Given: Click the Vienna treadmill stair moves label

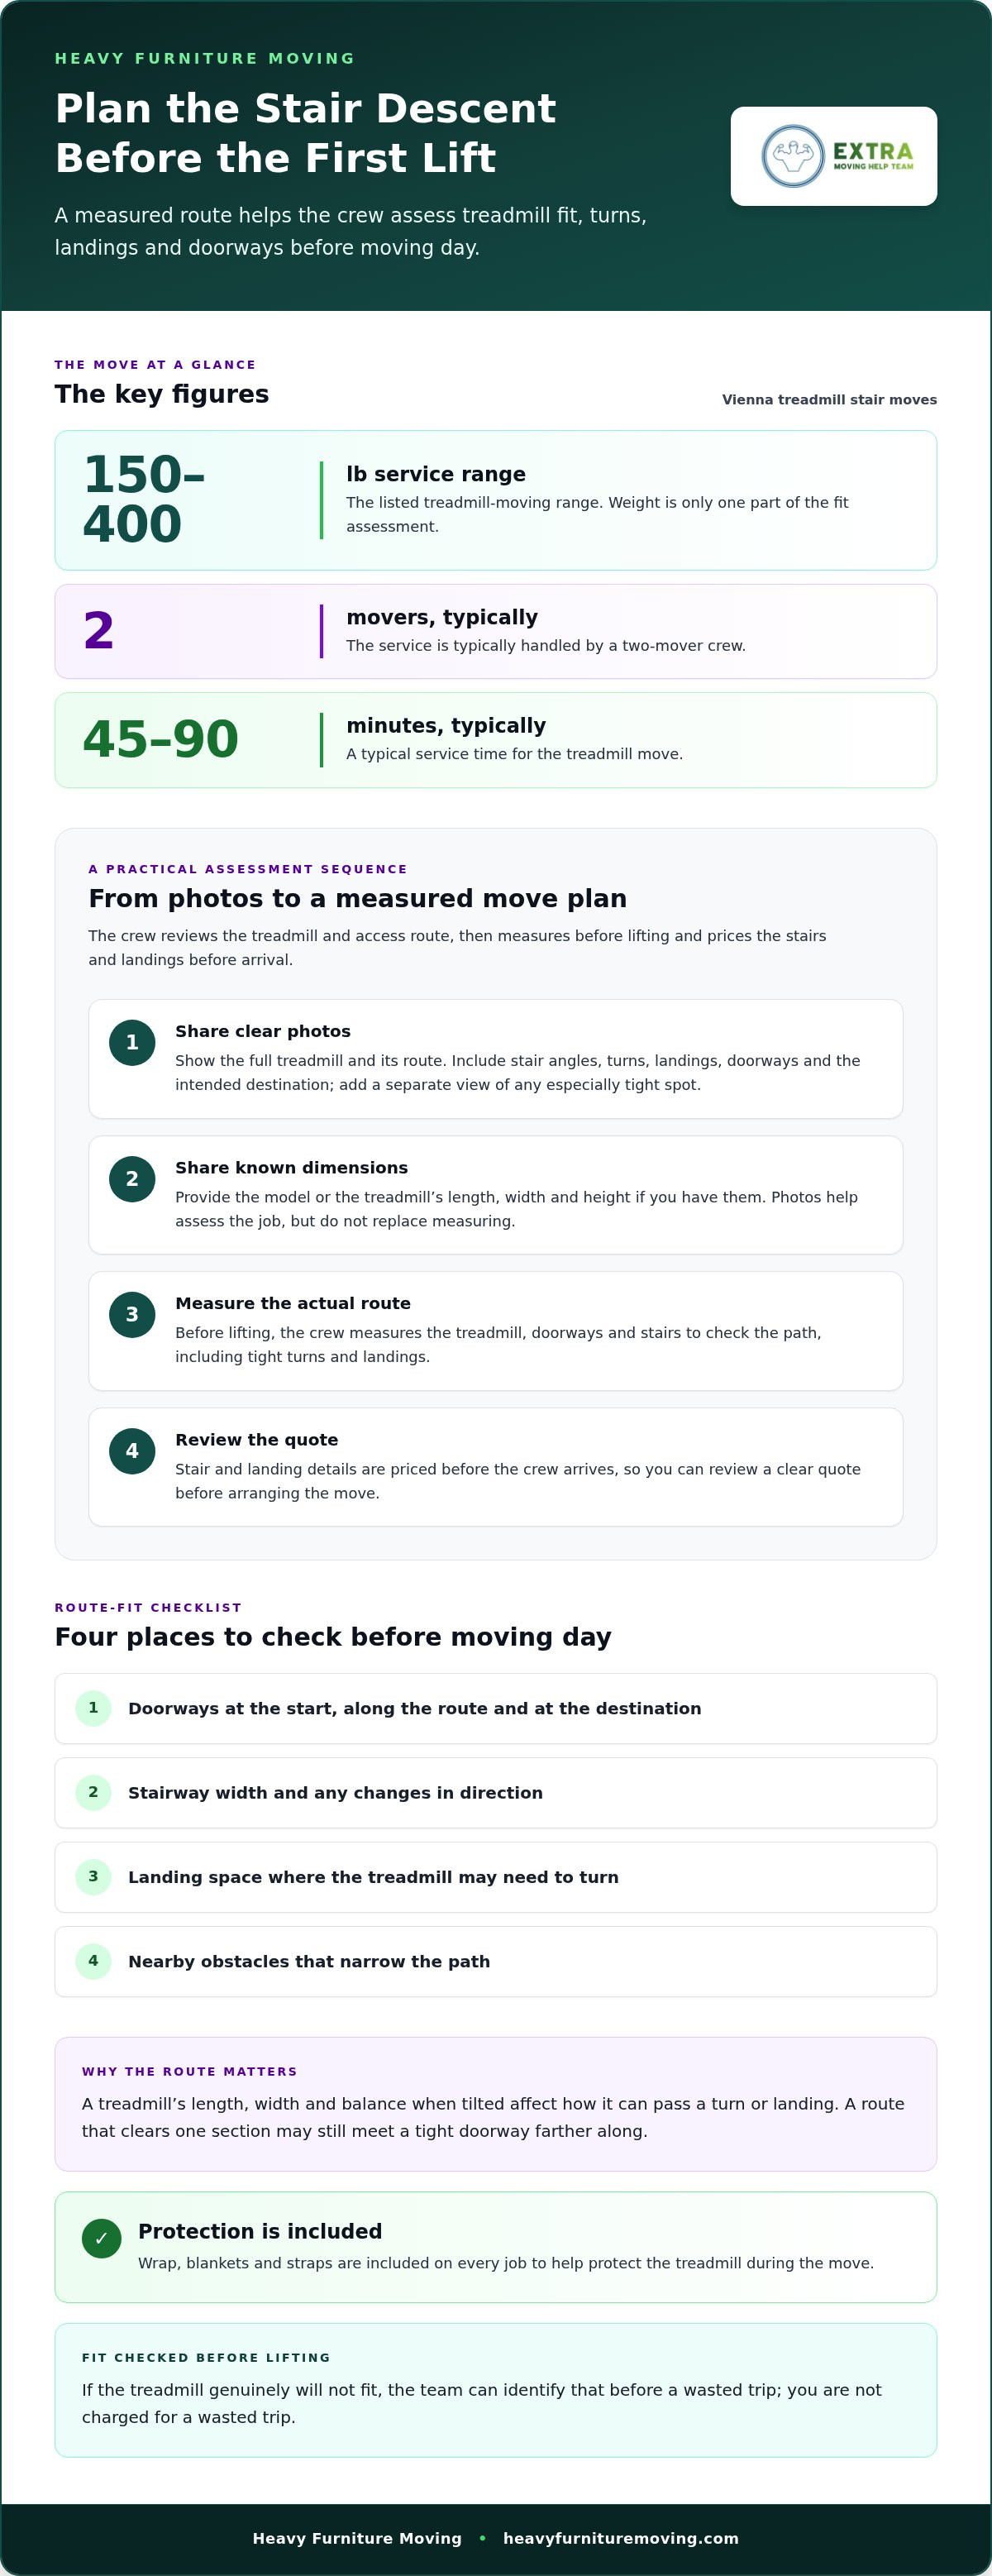Looking at the screenshot, I should point(829,400).
